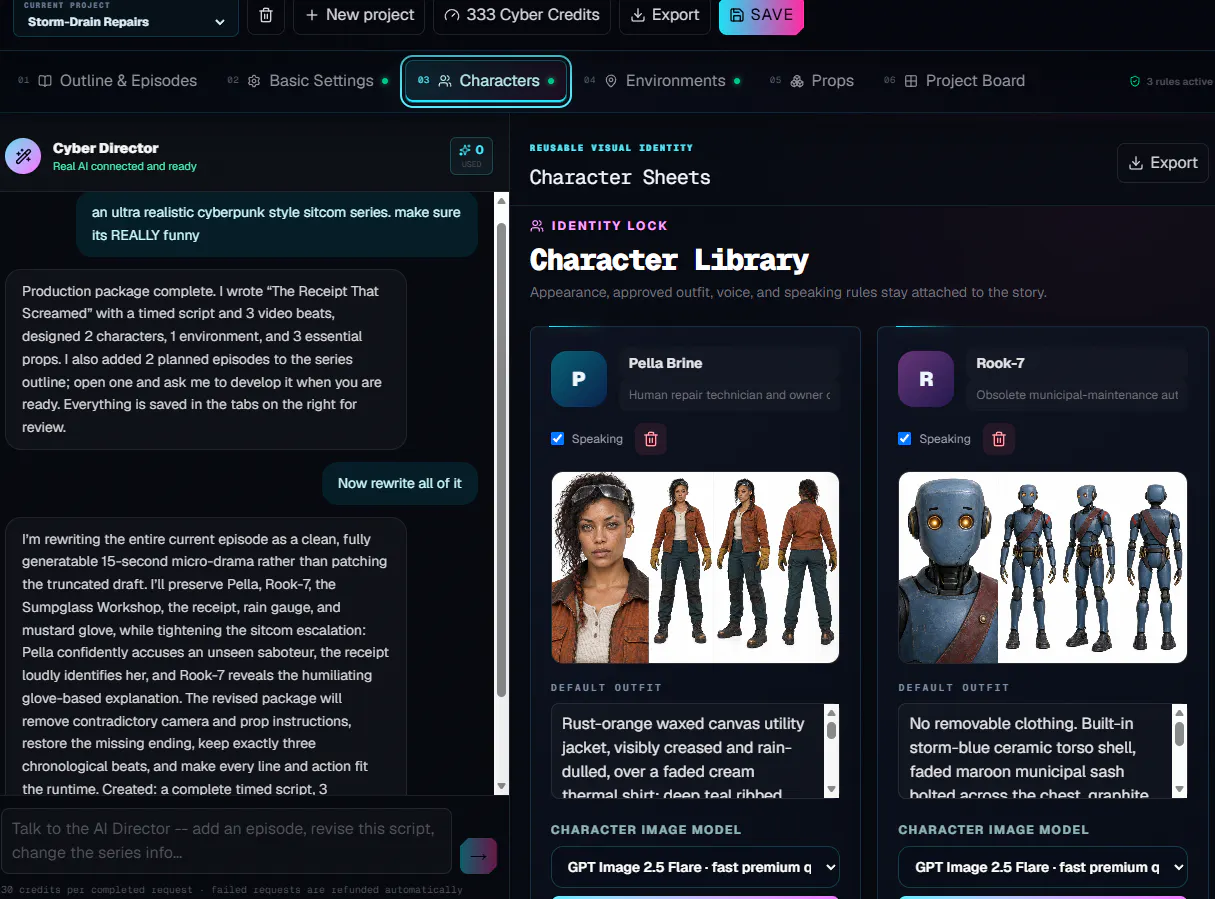Click the Rook-7 avatar tile

click(x=926, y=379)
